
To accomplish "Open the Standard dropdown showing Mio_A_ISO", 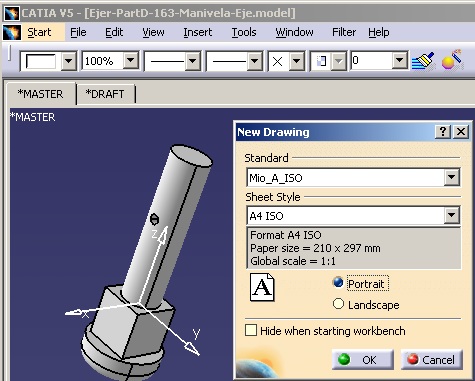I will click(452, 177).
